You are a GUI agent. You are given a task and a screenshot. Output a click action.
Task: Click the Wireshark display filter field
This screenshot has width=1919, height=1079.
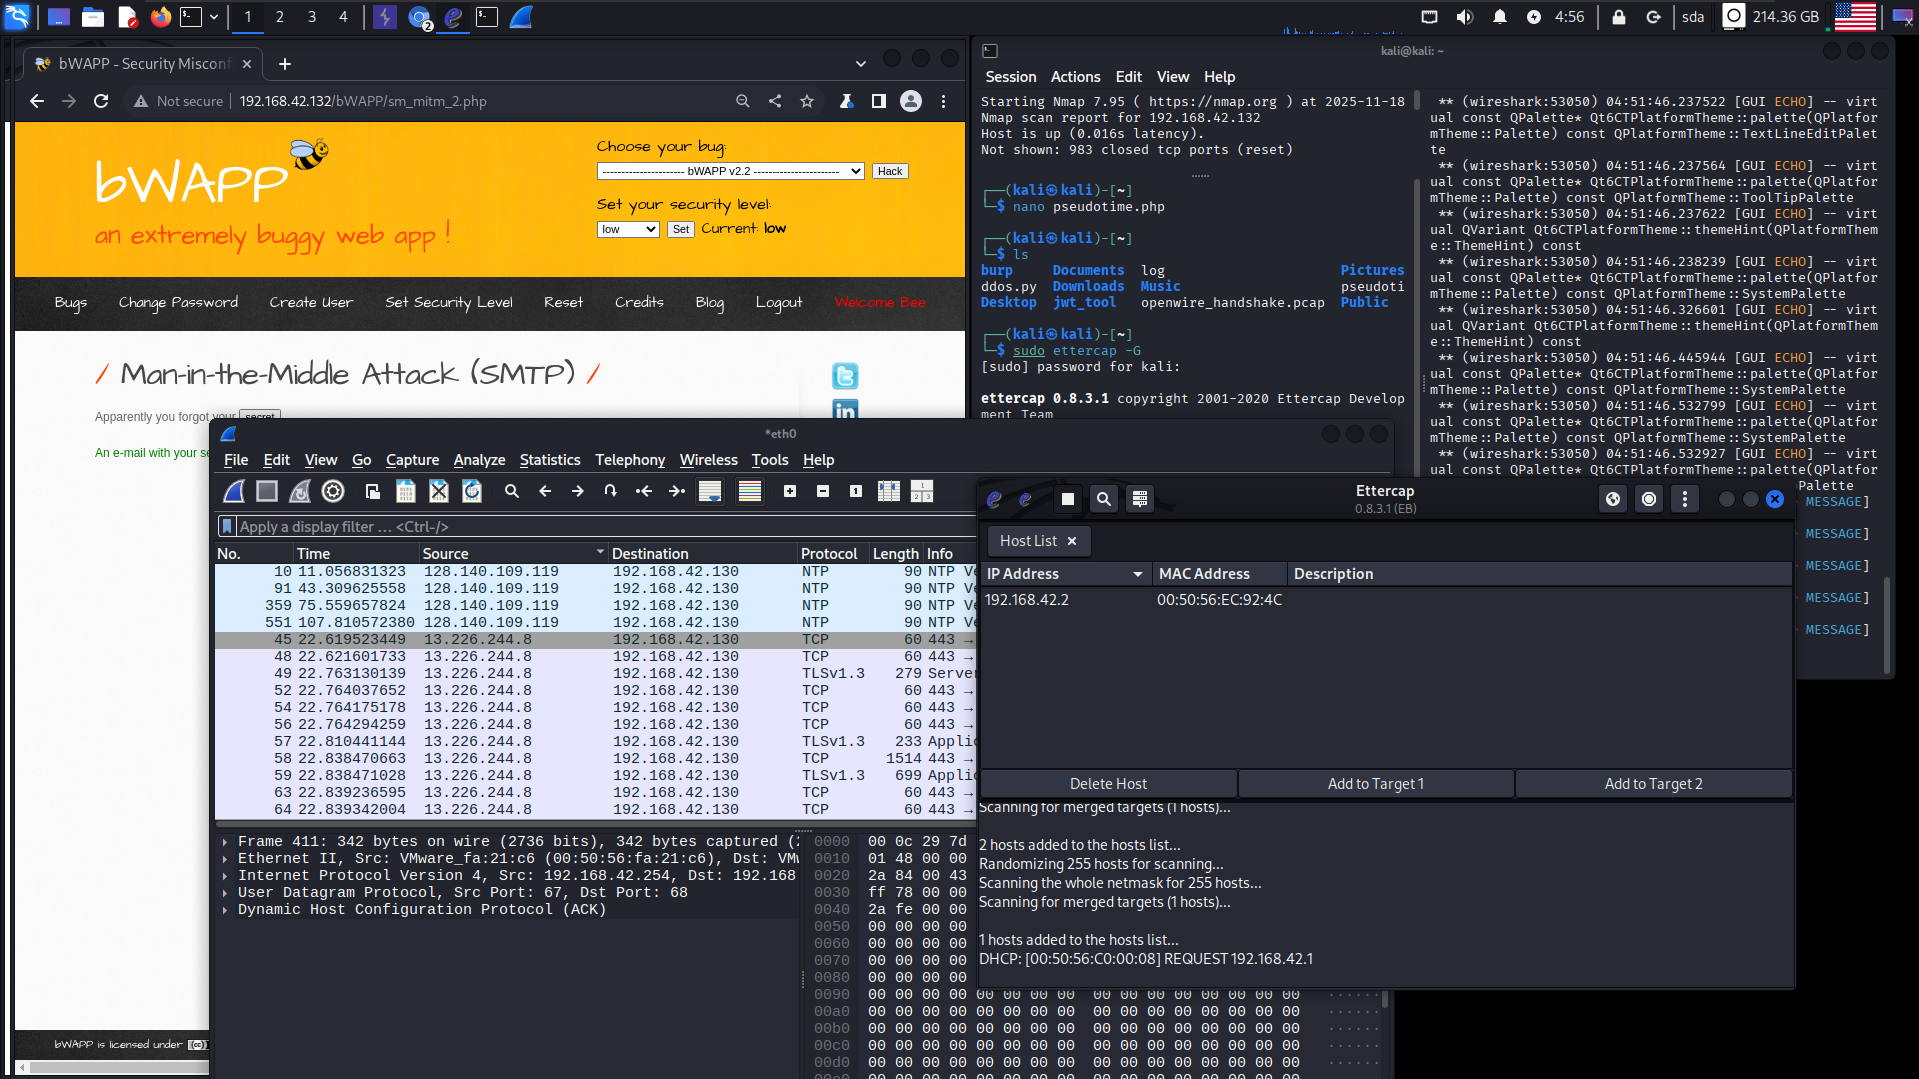pyautogui.click(x=600, y=527)
